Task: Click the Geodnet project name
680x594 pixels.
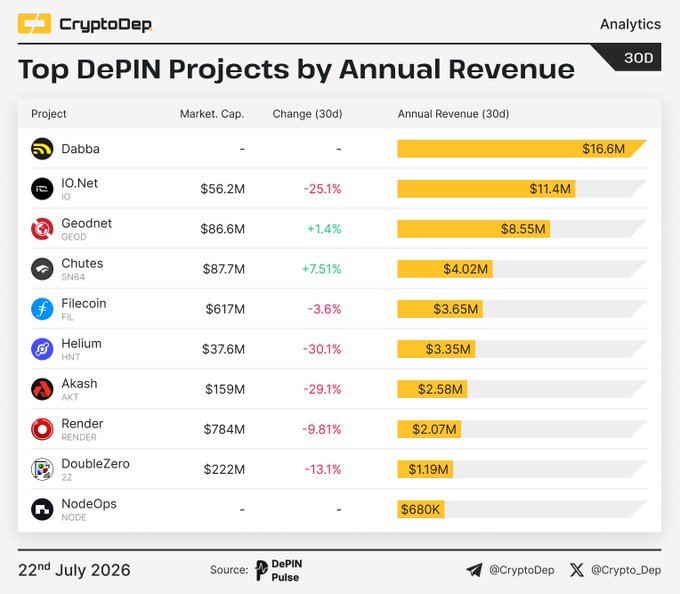Action: point(86,223)
